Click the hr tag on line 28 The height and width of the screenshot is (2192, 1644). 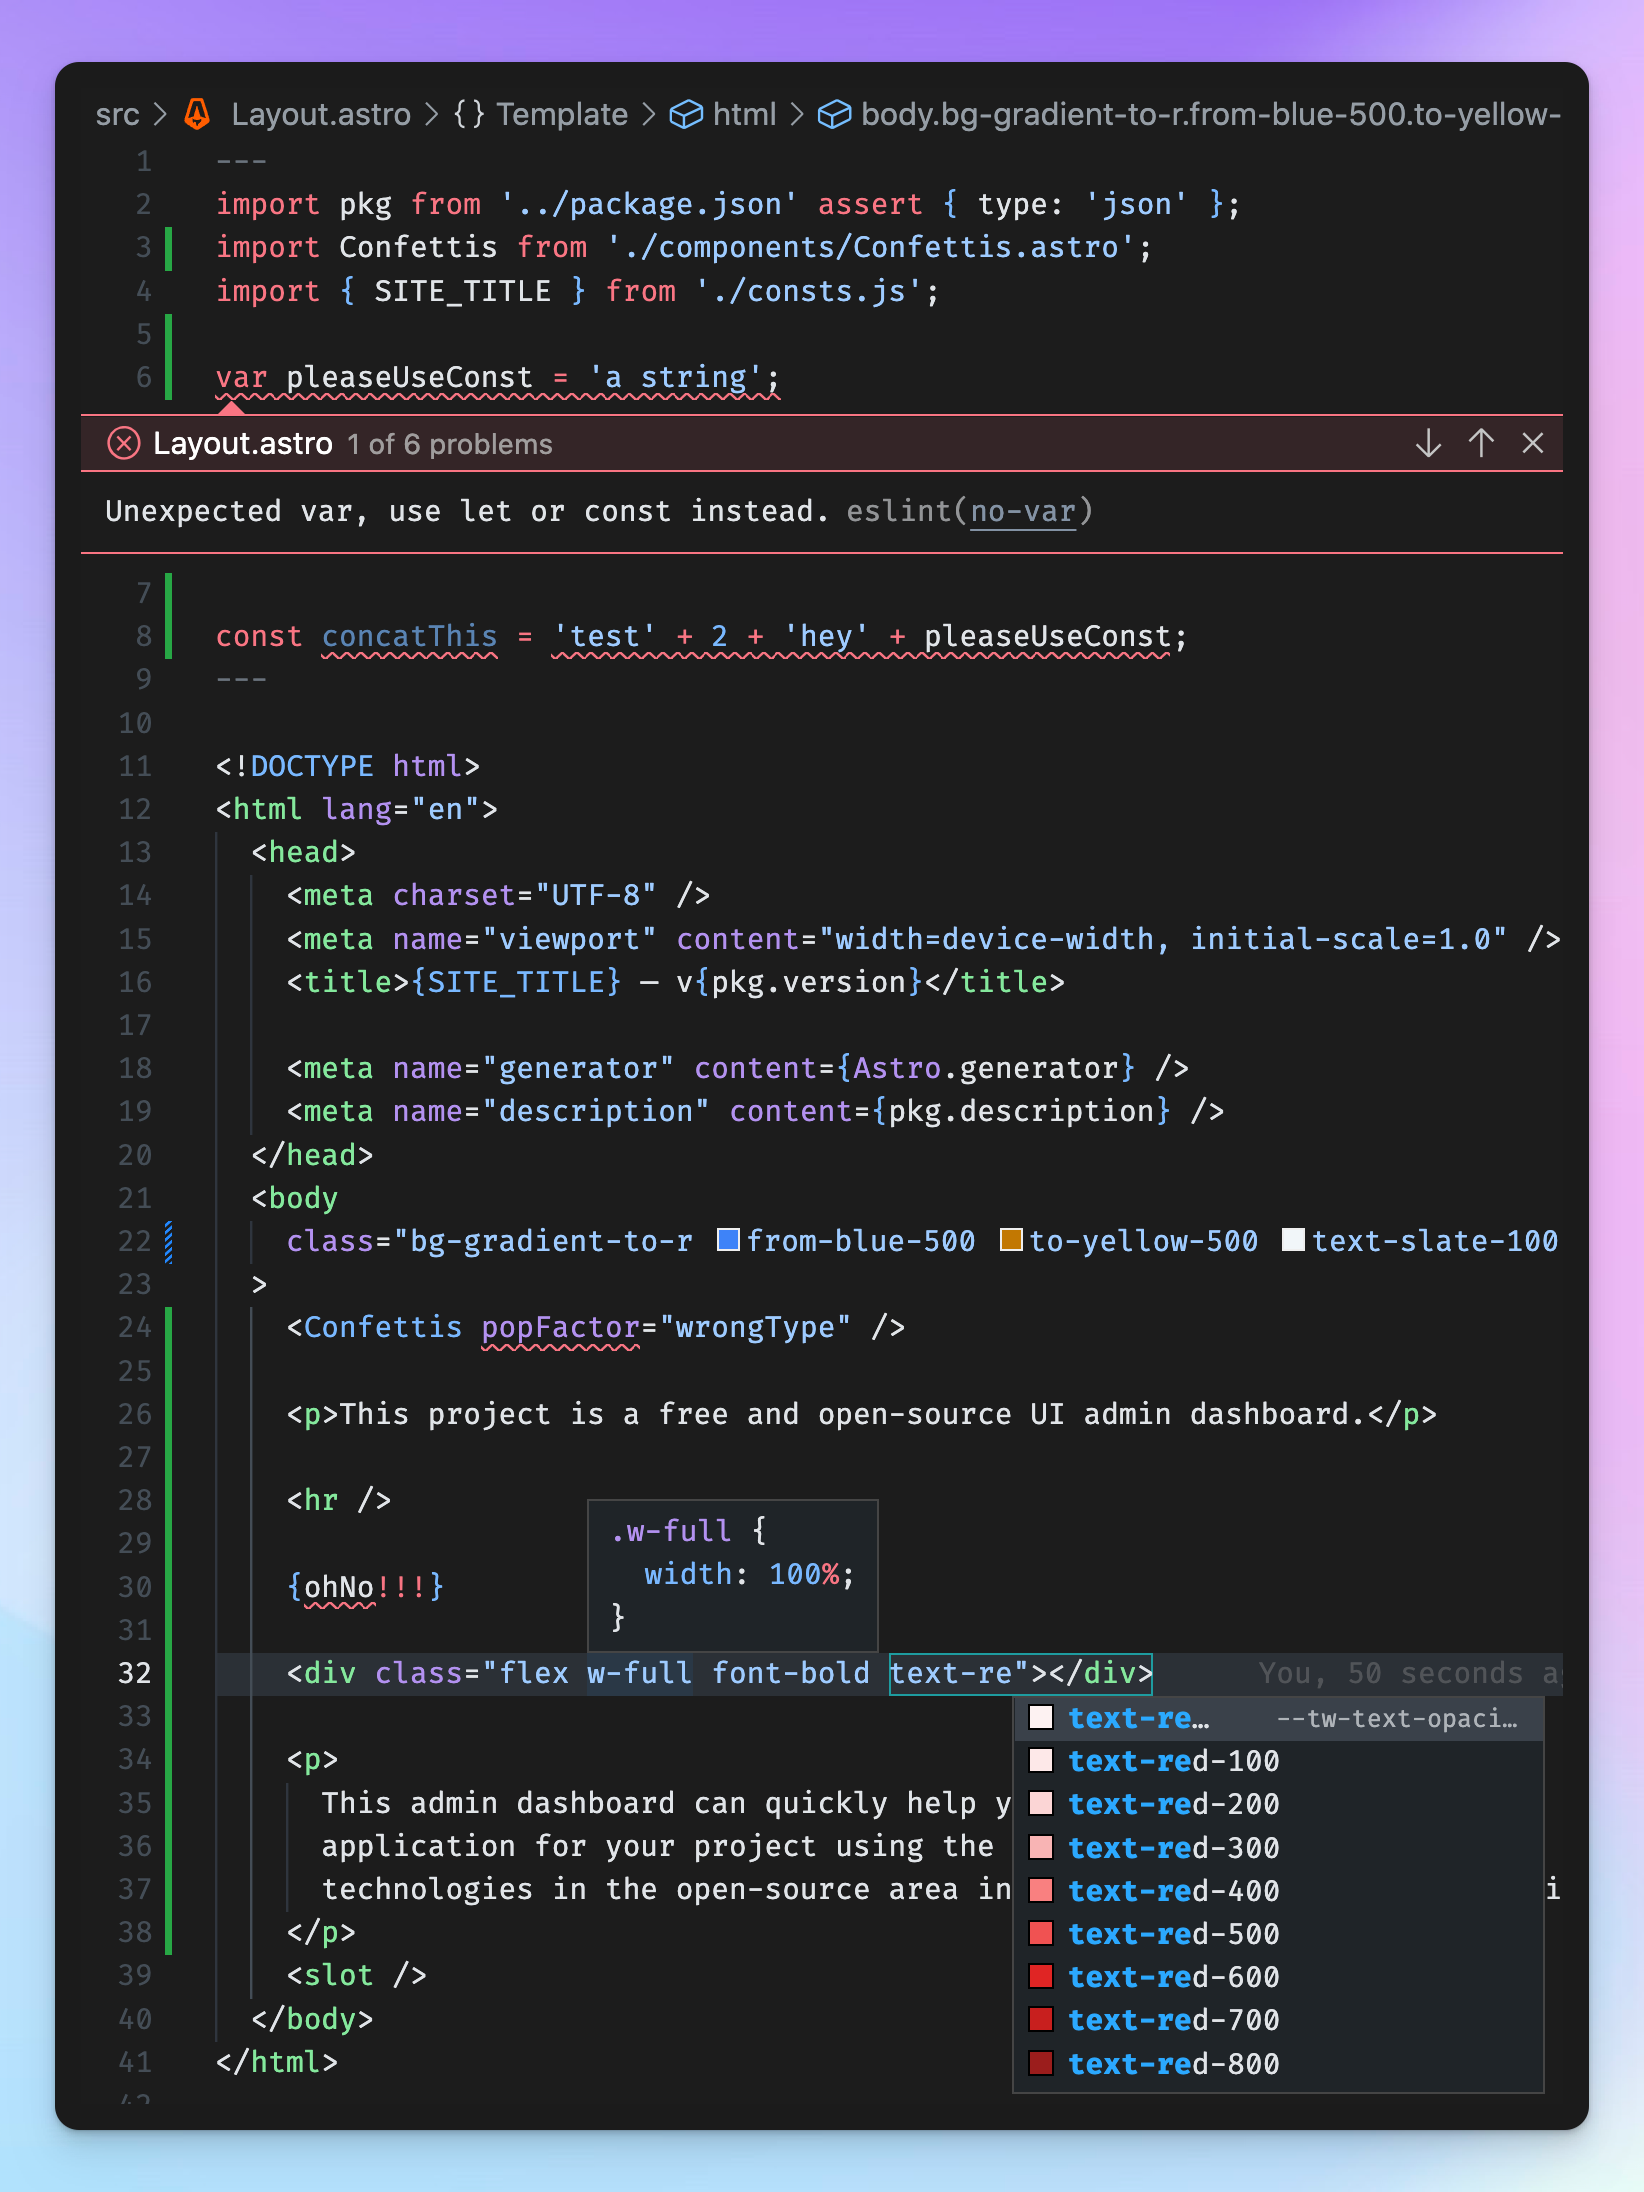click(x=339, y=1500)
